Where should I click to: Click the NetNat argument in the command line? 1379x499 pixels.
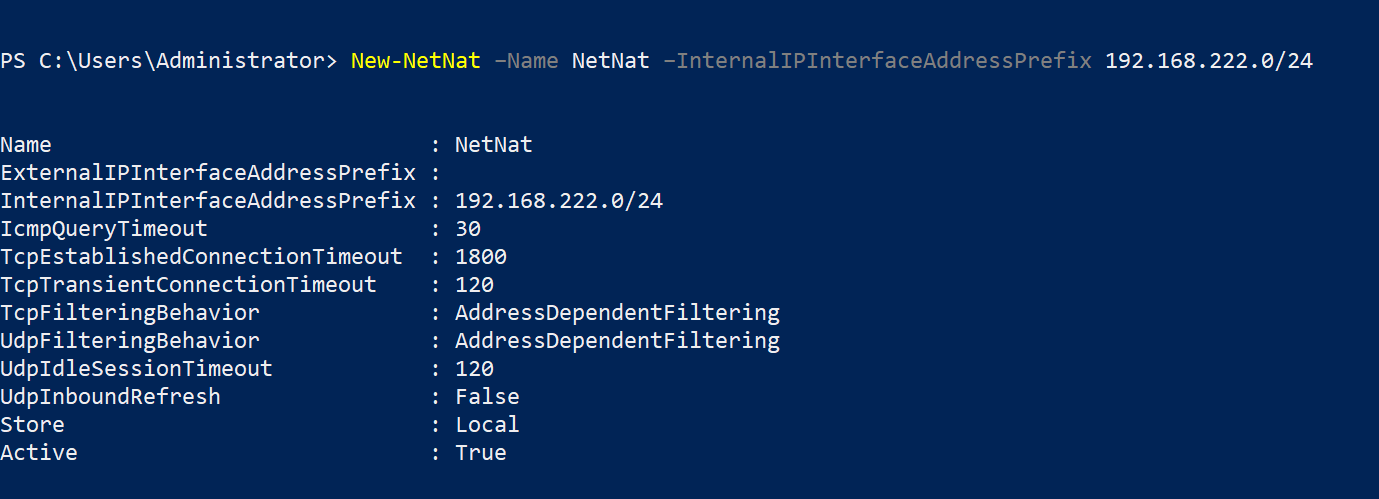610,62
